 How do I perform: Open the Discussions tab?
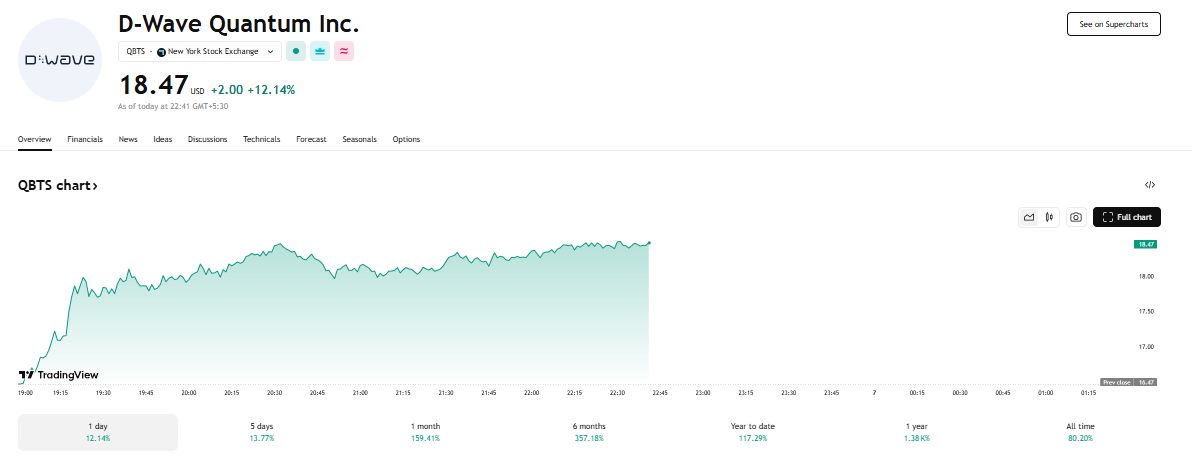208,139
